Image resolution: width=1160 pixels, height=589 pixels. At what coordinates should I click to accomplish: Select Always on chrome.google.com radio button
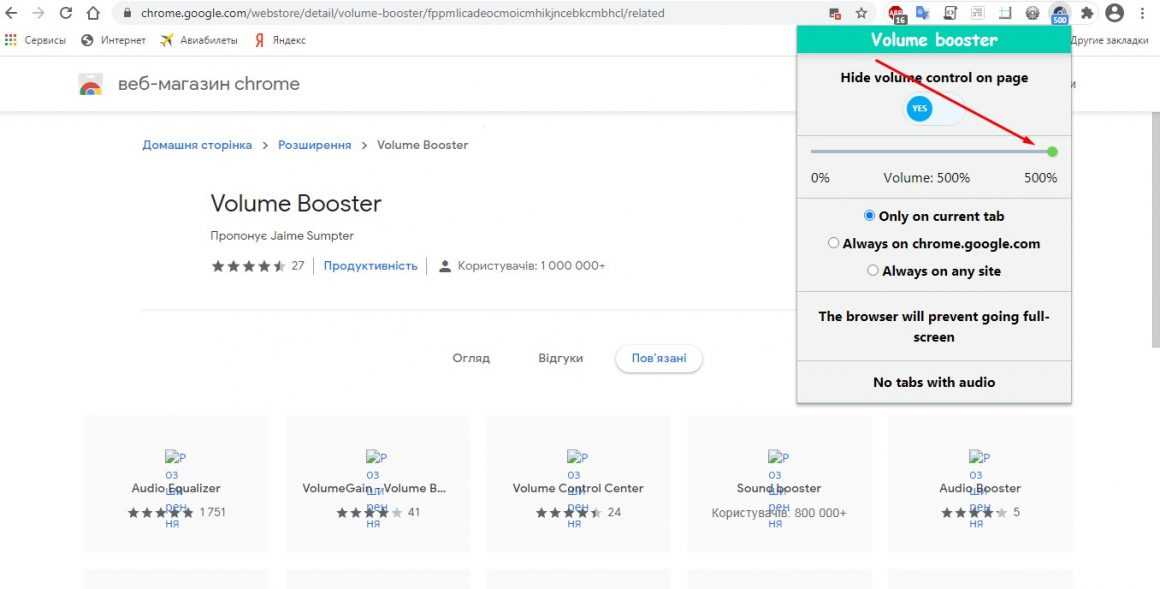[x=834, y=243]
